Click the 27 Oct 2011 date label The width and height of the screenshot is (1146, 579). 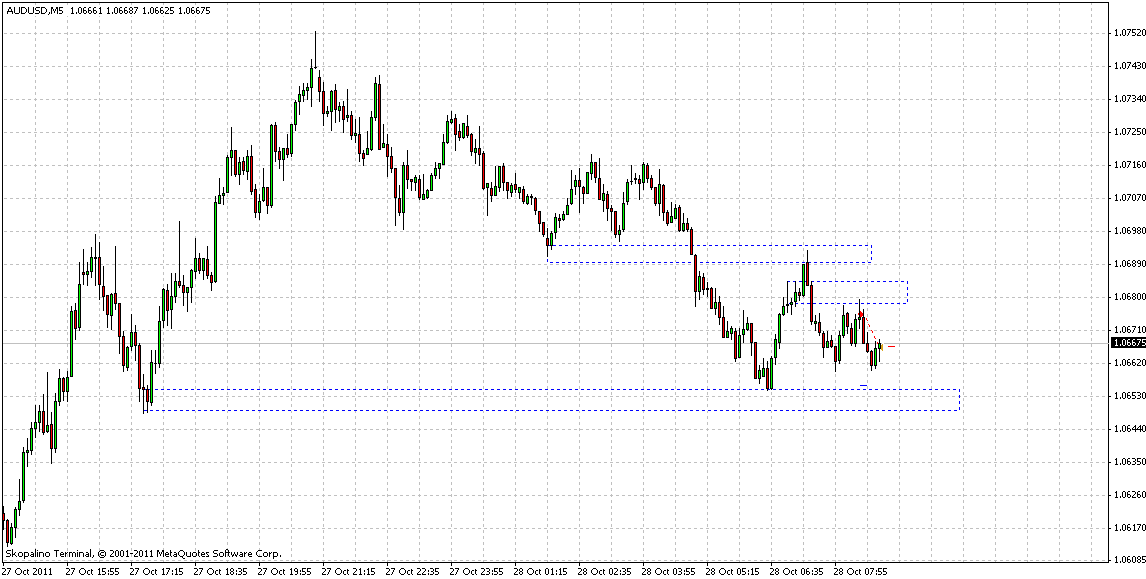coord(25,570)
